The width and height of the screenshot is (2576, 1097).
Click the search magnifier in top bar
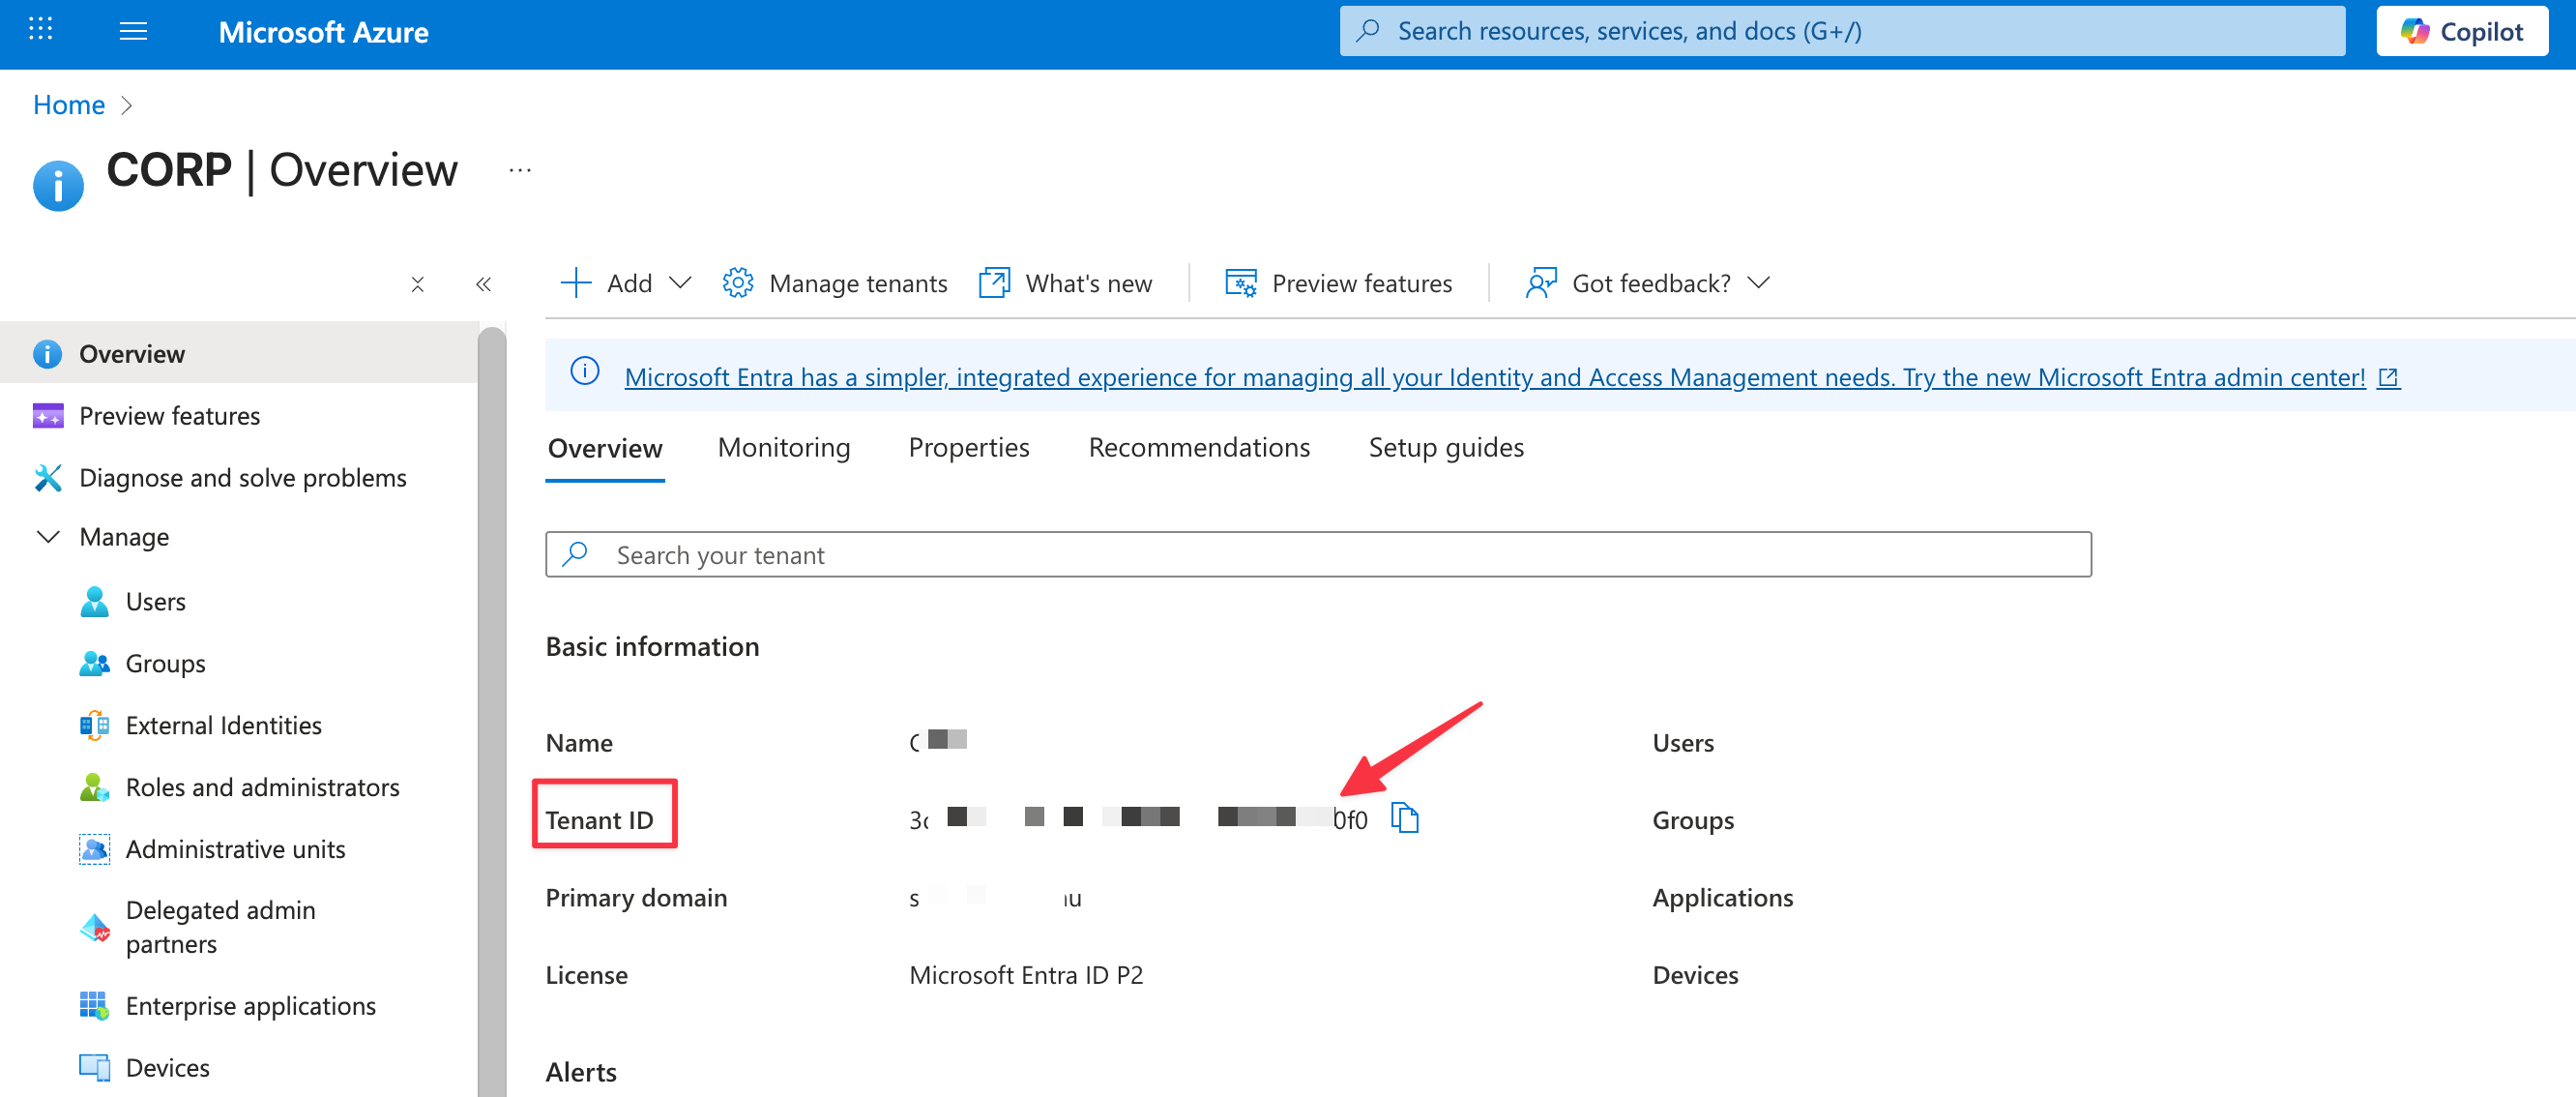1368,31
